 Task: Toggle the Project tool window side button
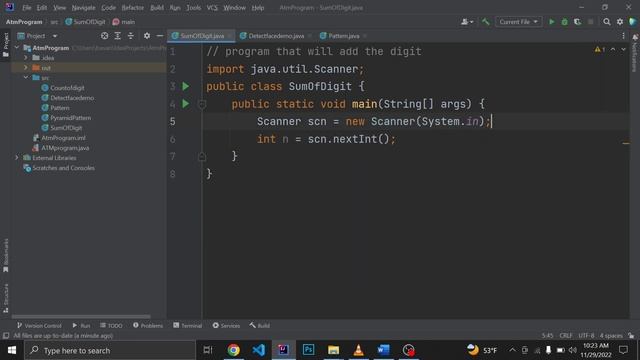click(6, 45)
